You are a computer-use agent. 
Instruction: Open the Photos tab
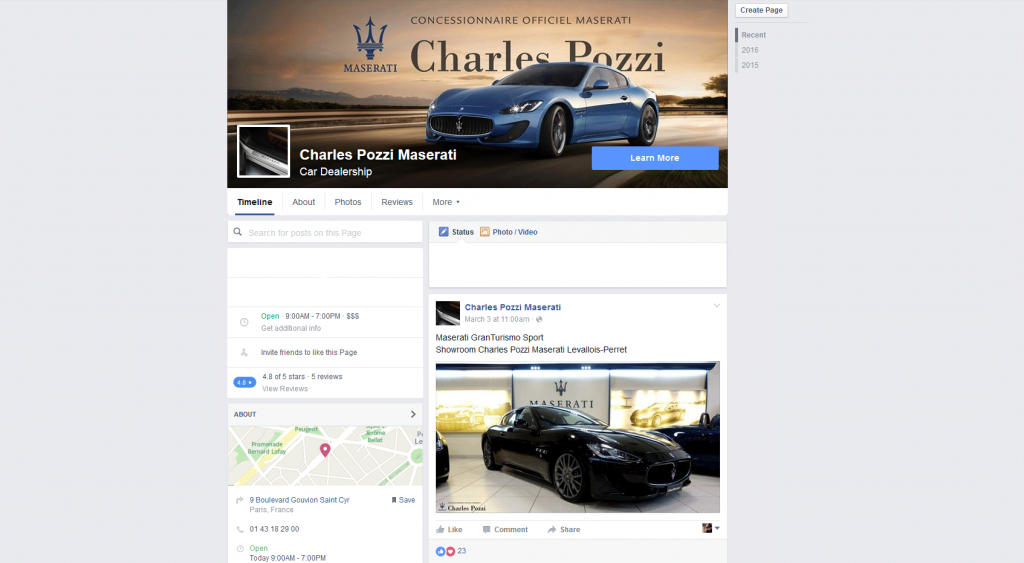click(x=347, y=202)
